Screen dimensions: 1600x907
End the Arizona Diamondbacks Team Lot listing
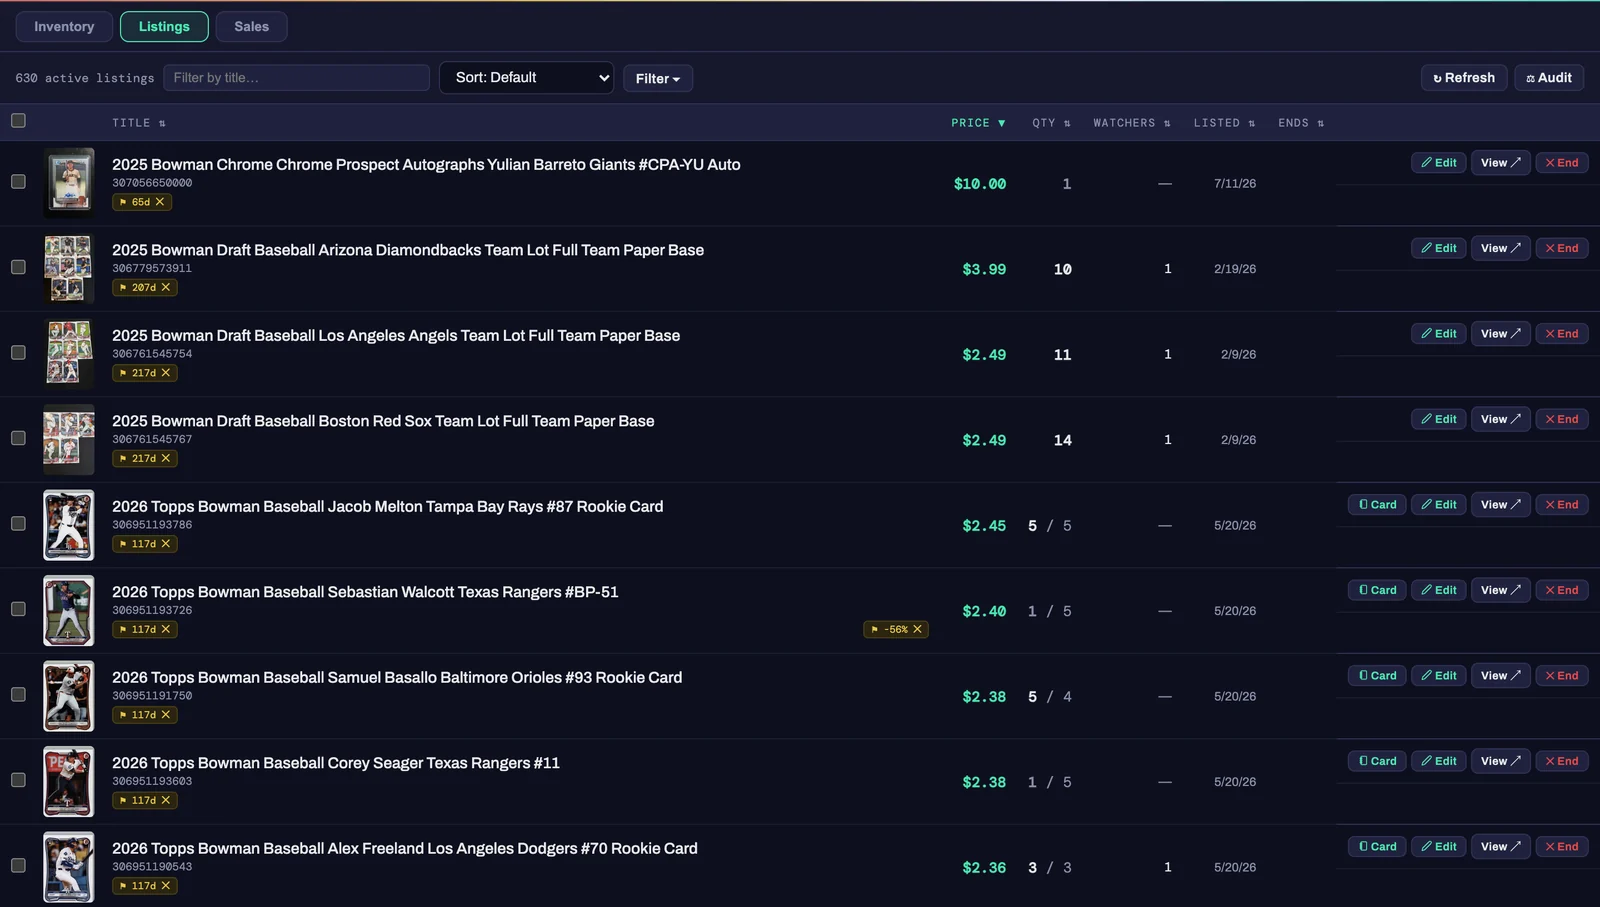pos(1562,248)
